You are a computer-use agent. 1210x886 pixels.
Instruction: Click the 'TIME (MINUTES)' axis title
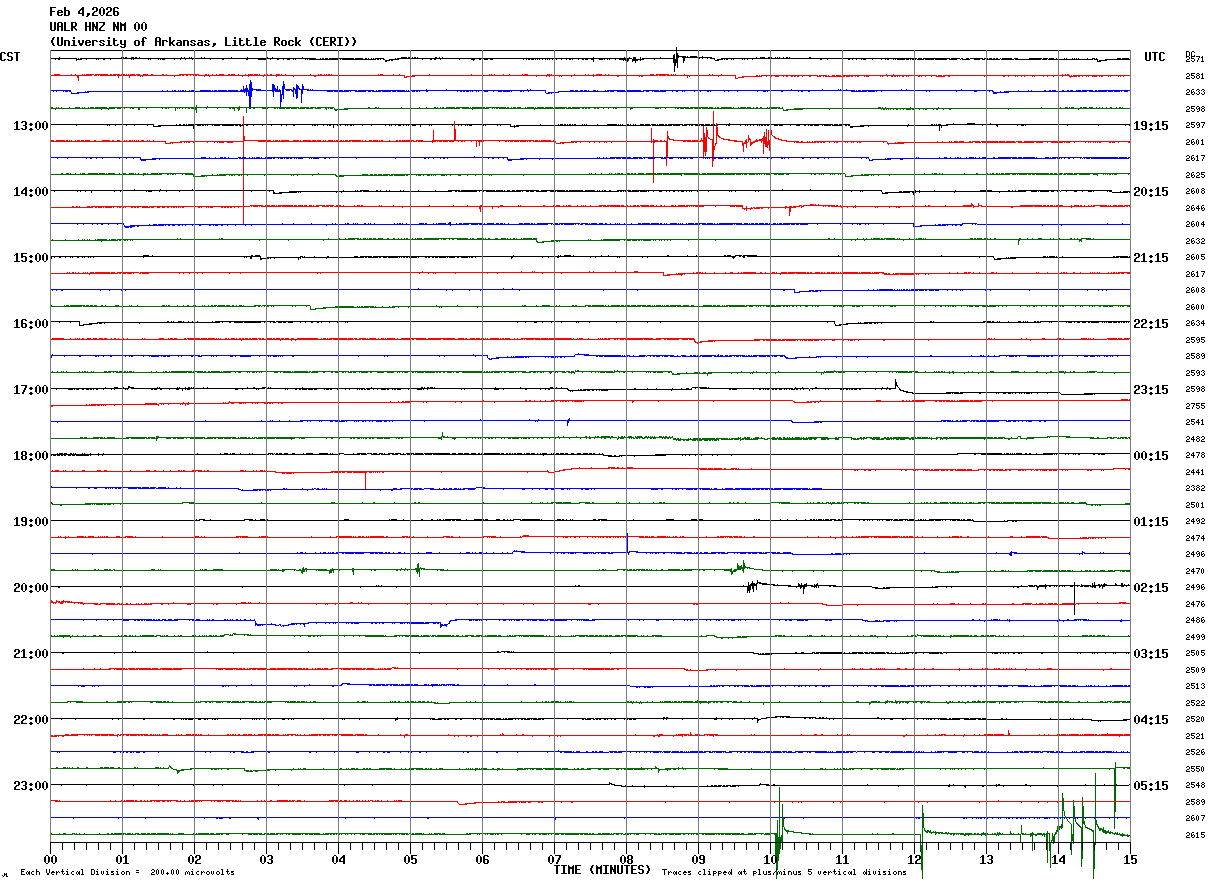(602, 870)
